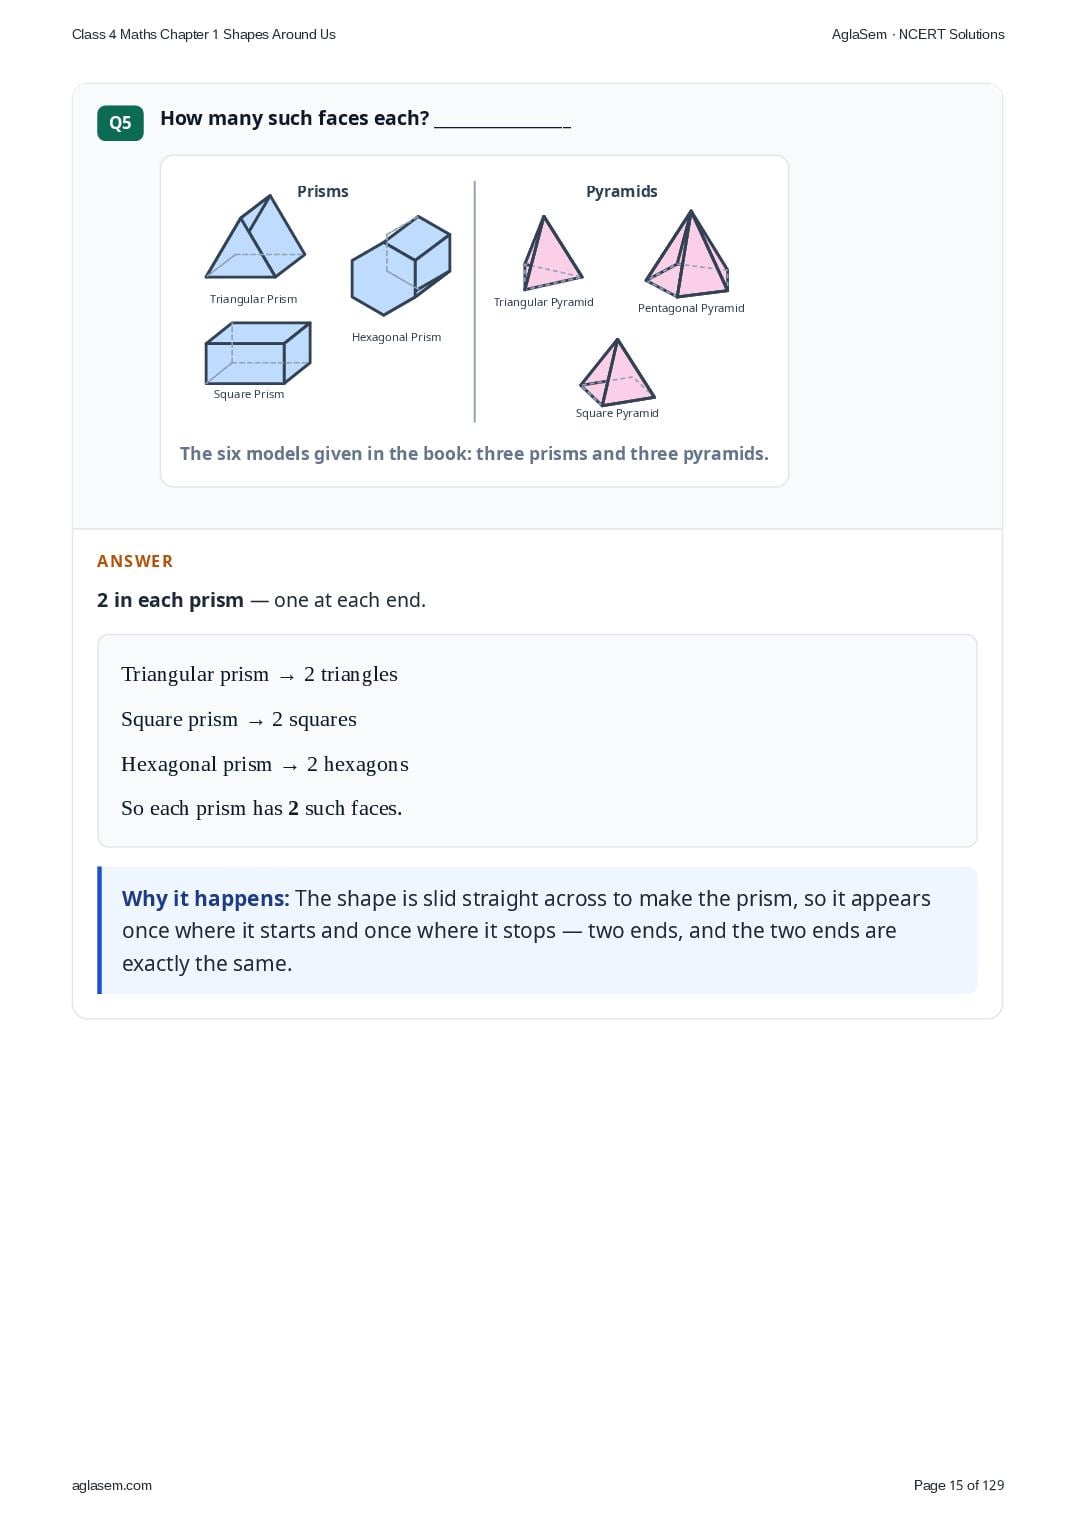The image size is (1076, 1522).
Task: Select the Triangular Prism figure
Action: pos(255,237)
